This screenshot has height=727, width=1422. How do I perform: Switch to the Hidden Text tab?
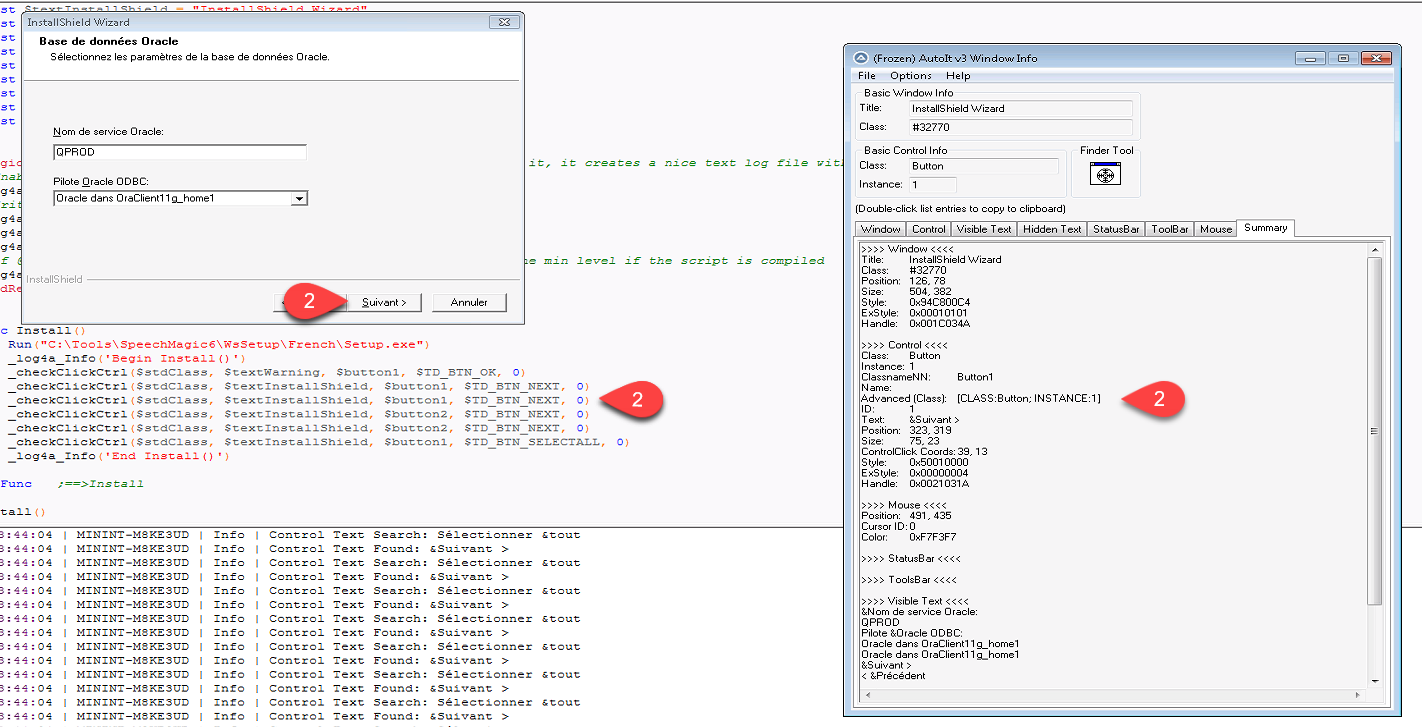1052,229
